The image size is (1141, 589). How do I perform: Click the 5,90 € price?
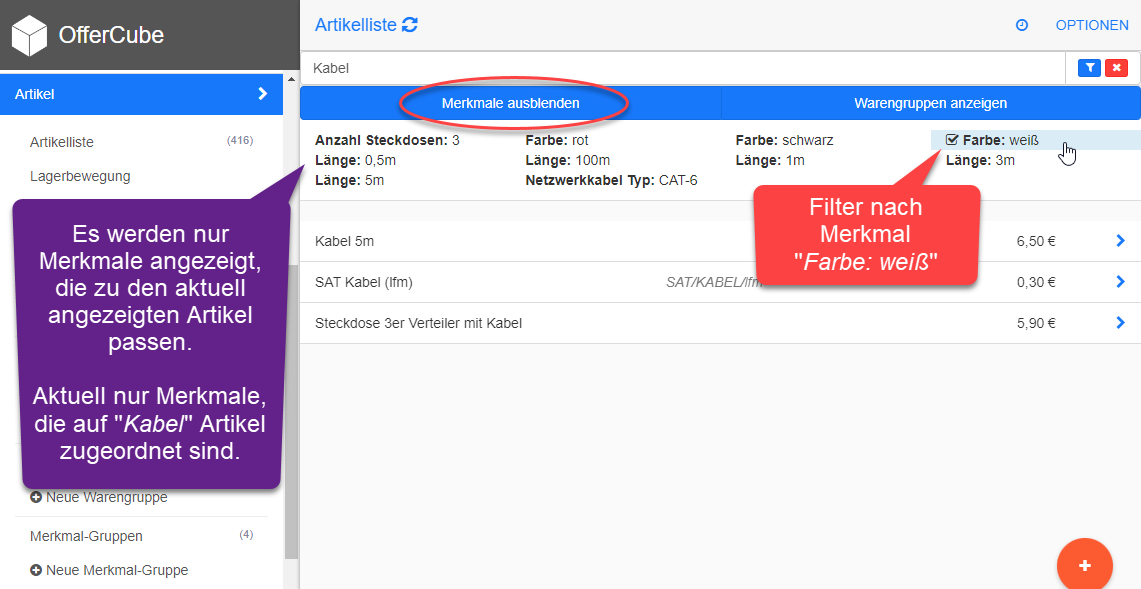pyautogui.click(x=1036, y=323)
